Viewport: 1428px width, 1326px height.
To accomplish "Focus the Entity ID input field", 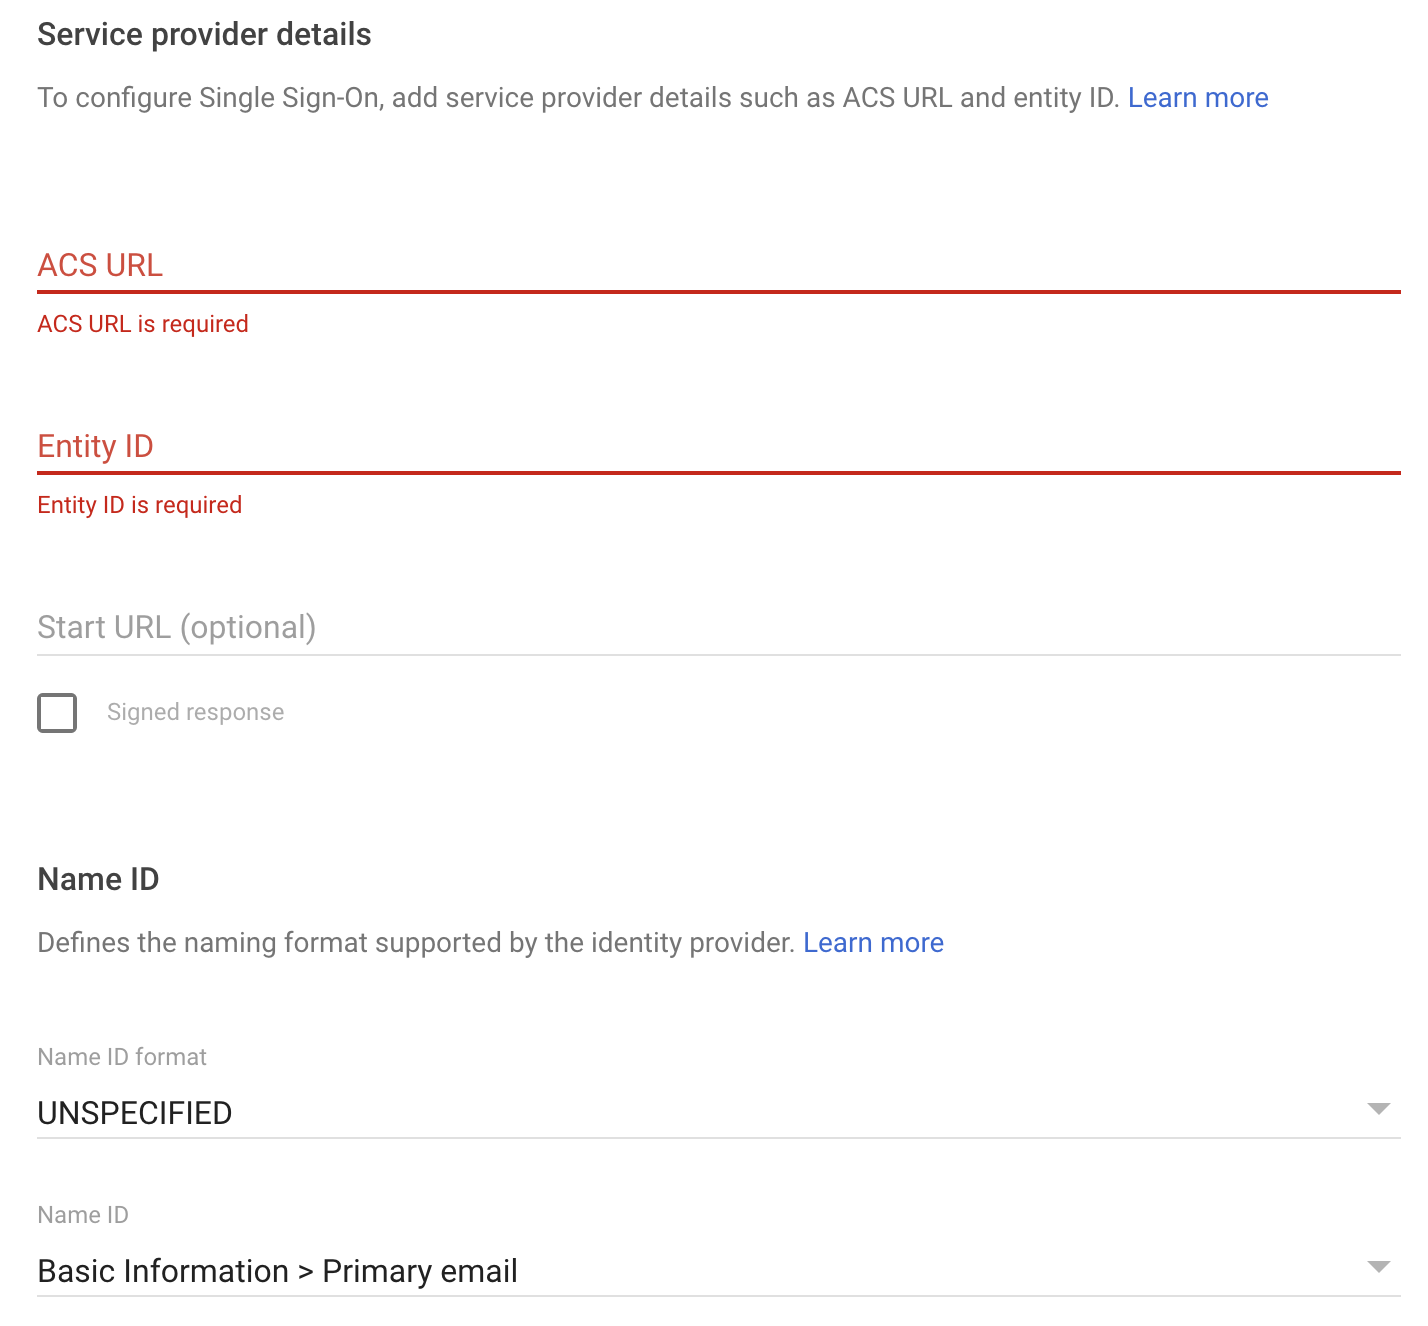I will 718,446.
